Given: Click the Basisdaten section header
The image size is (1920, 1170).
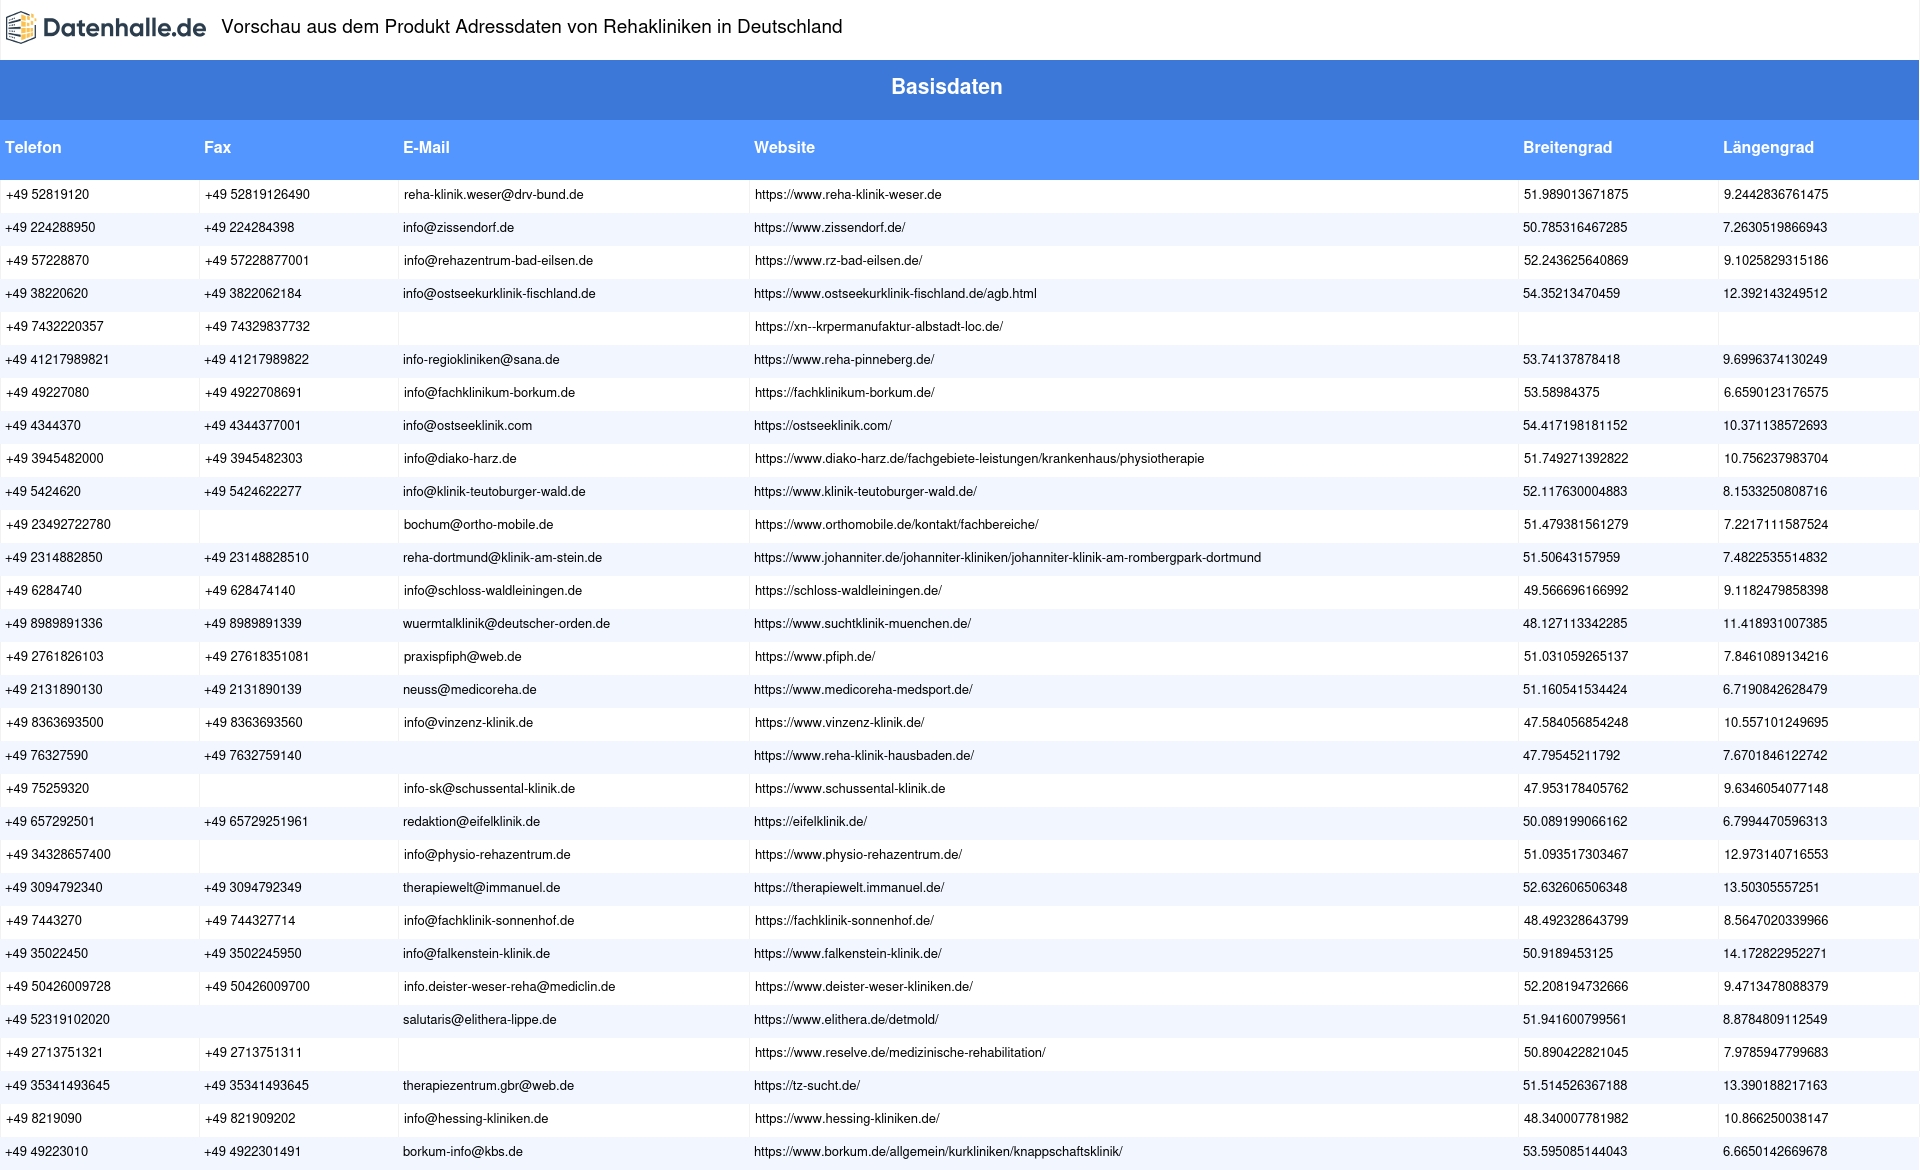Looking at the screenshot, I should pos(946,87).
